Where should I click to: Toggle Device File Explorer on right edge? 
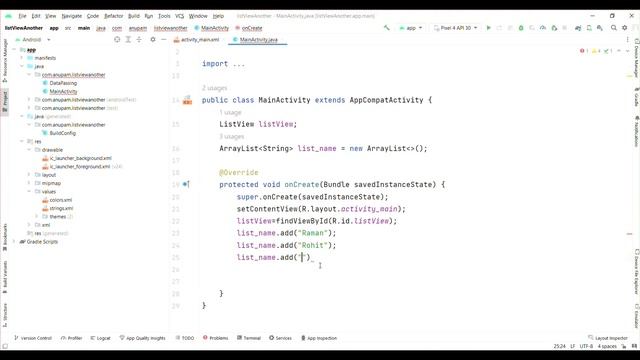coord(636,272)
